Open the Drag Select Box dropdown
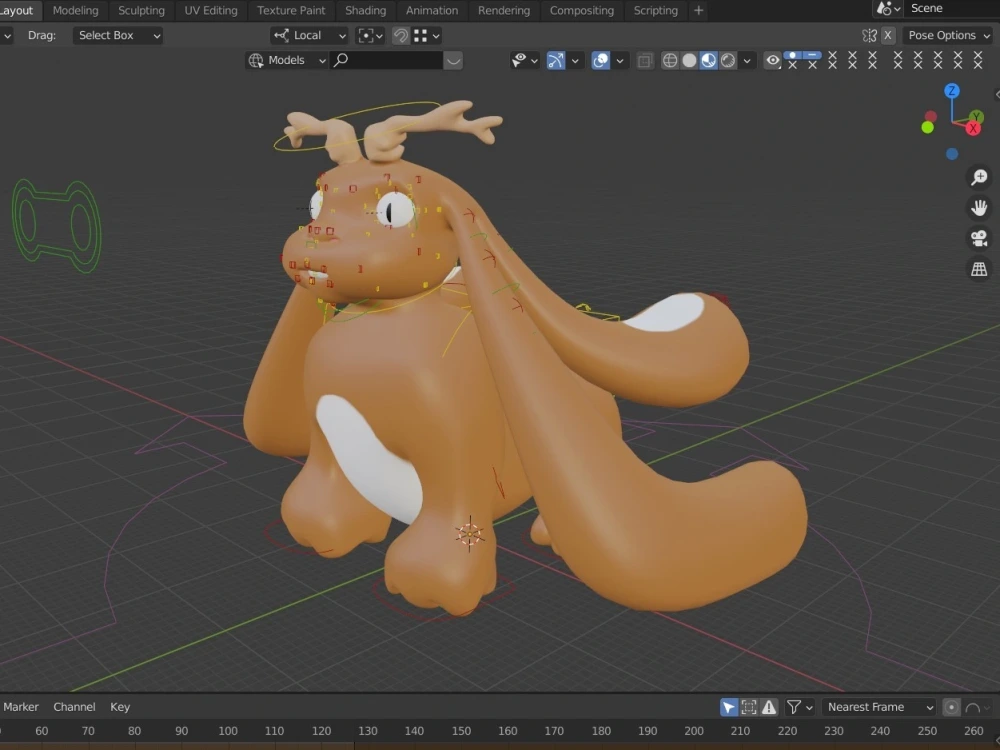 point(118,35)
